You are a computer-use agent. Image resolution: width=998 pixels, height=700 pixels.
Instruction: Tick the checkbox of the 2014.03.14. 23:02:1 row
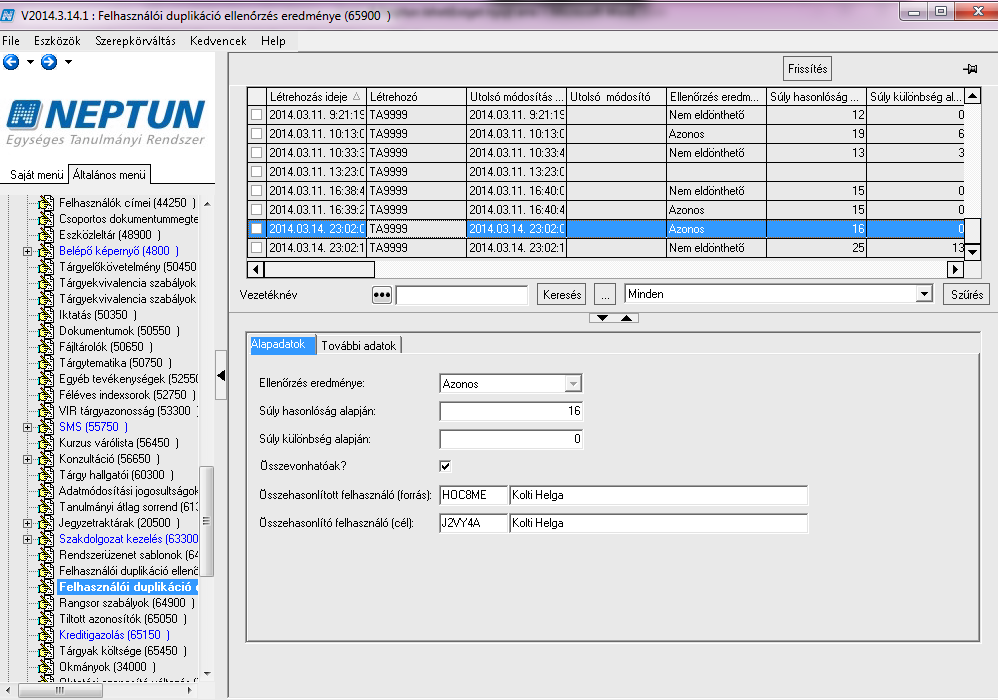(x=257, y=248)
